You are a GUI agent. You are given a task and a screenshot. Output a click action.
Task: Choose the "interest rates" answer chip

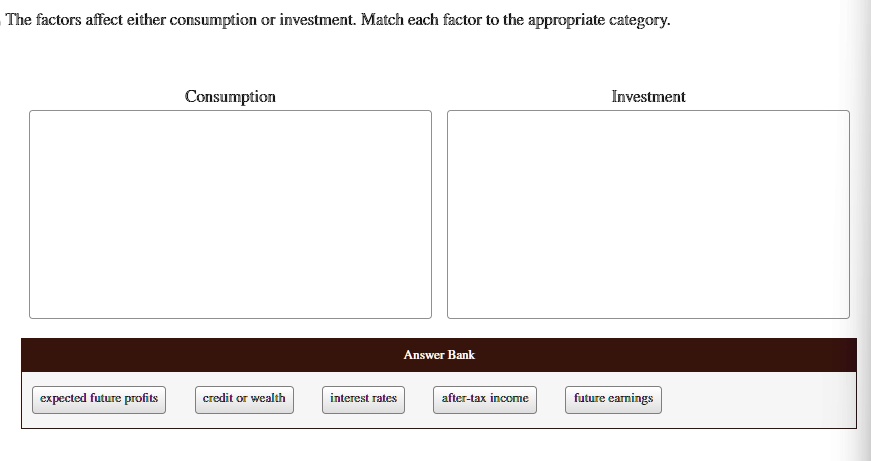(x=363, y=400)
